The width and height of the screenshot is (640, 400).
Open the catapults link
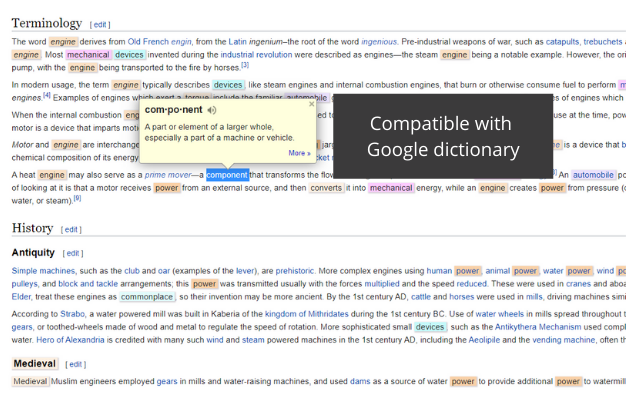tap(562, 42)
